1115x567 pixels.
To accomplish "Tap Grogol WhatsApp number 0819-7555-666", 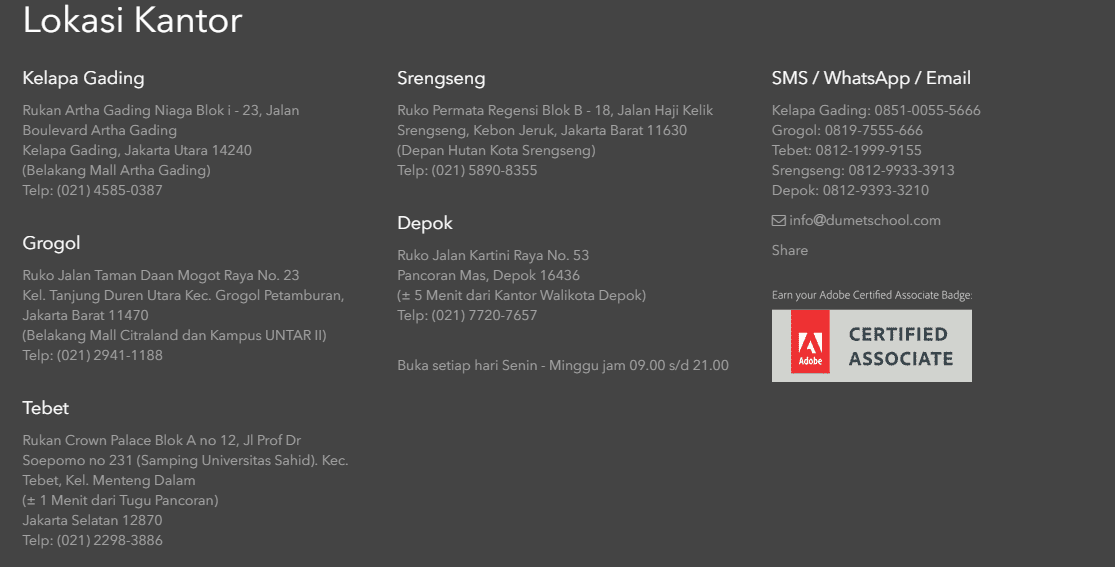I will [873, 131].
